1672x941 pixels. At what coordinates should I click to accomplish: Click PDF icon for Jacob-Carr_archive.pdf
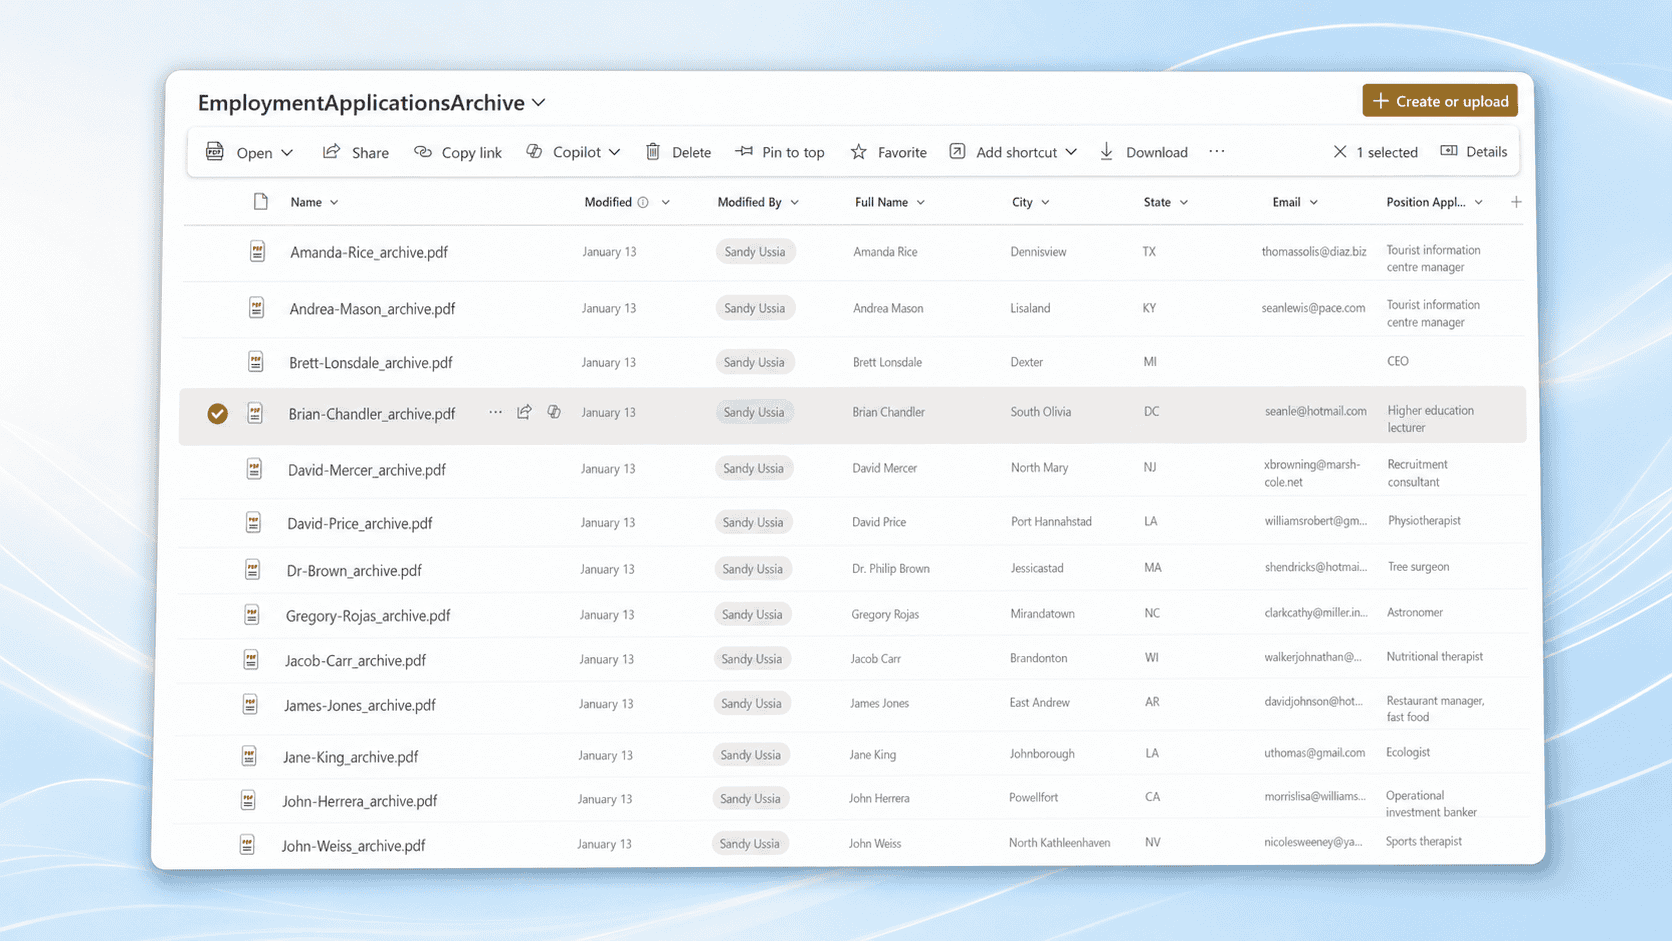click(x=251, y=659)
